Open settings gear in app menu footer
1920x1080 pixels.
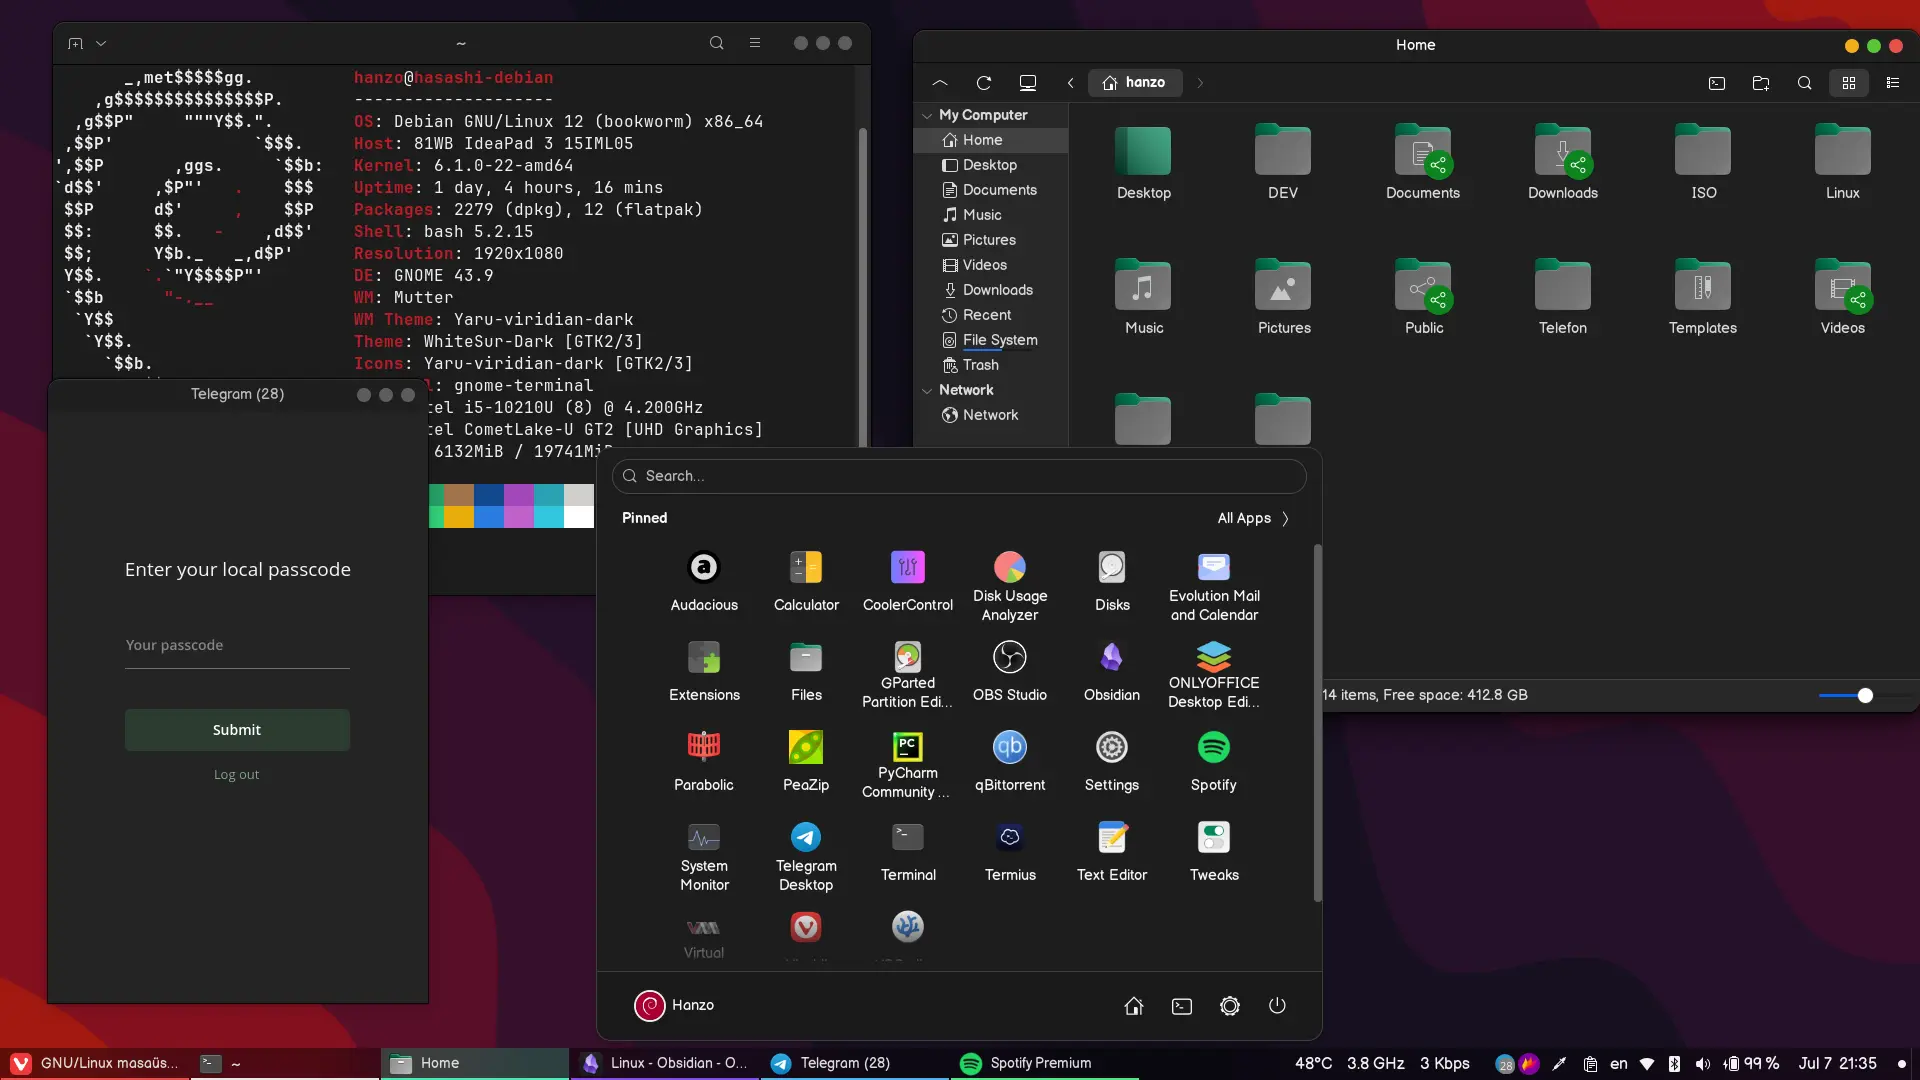point(1230,1006)
